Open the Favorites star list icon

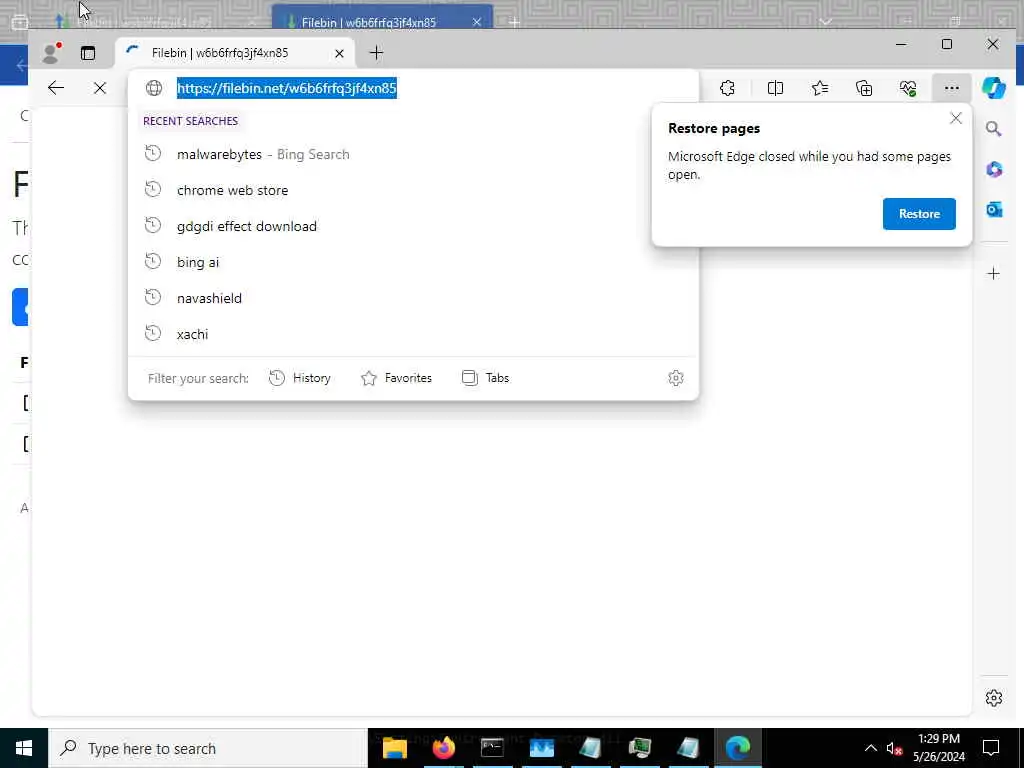820,88
